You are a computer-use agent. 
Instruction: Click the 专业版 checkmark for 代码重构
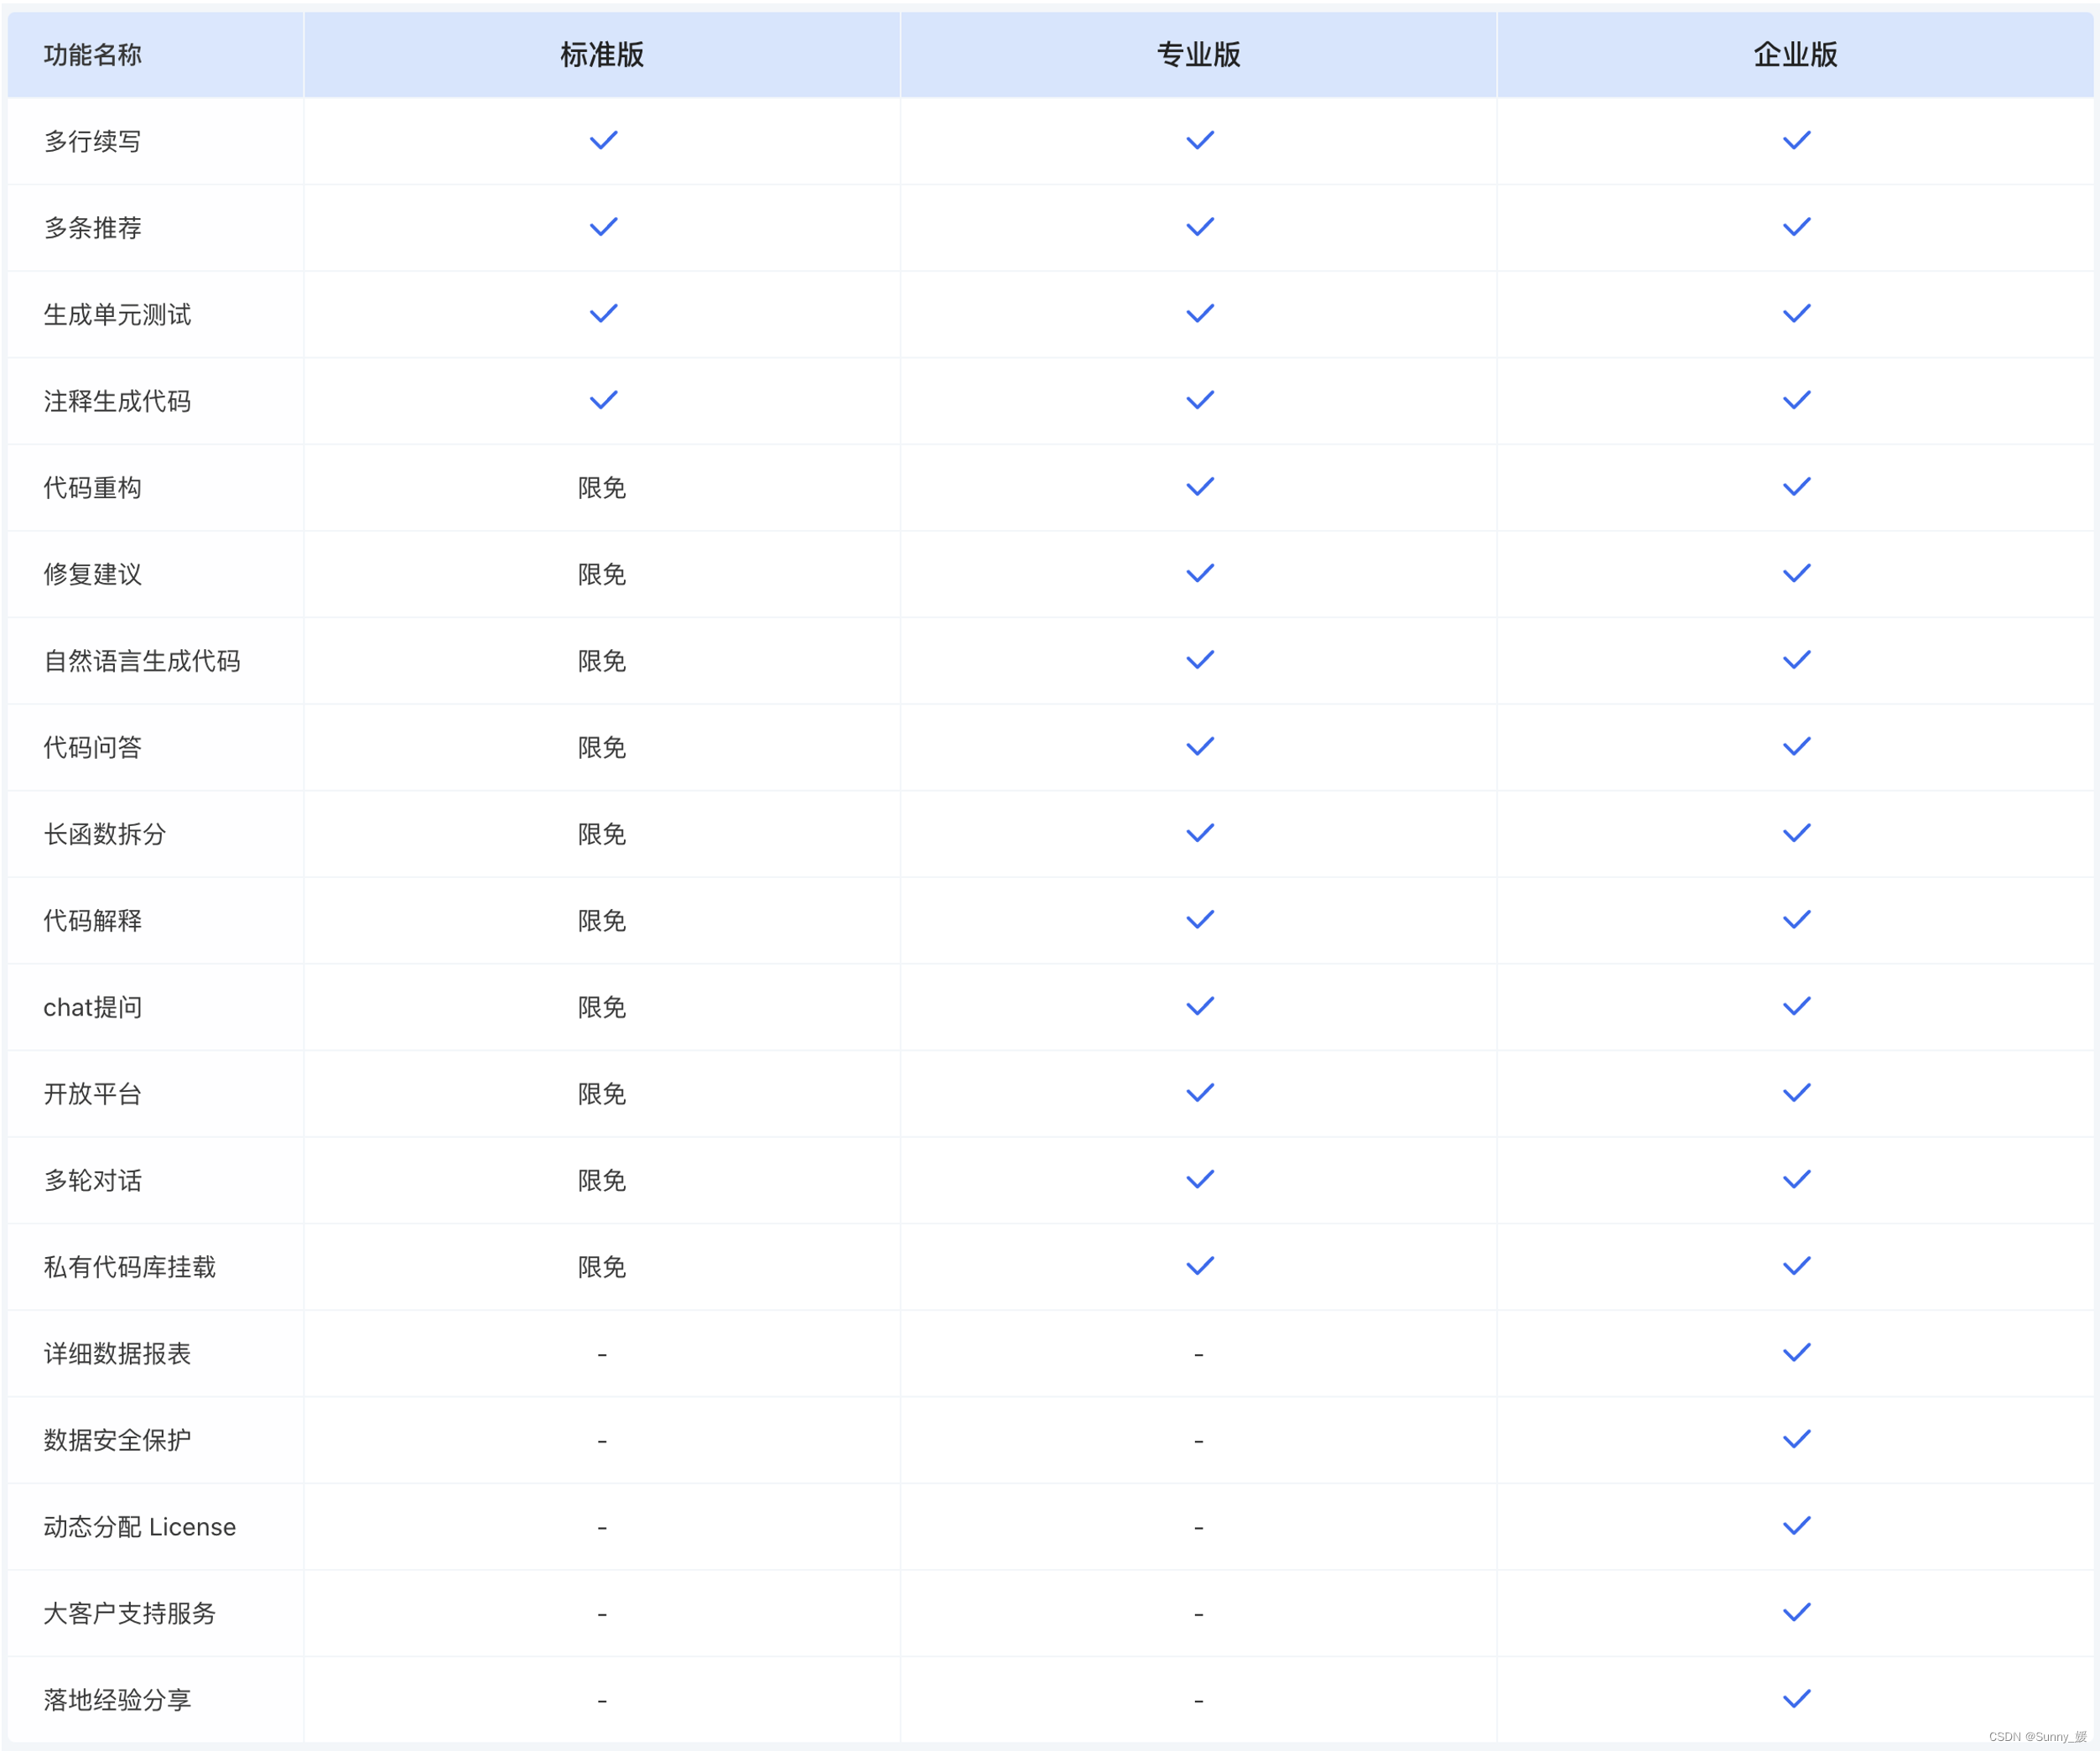coord(1199,487)
